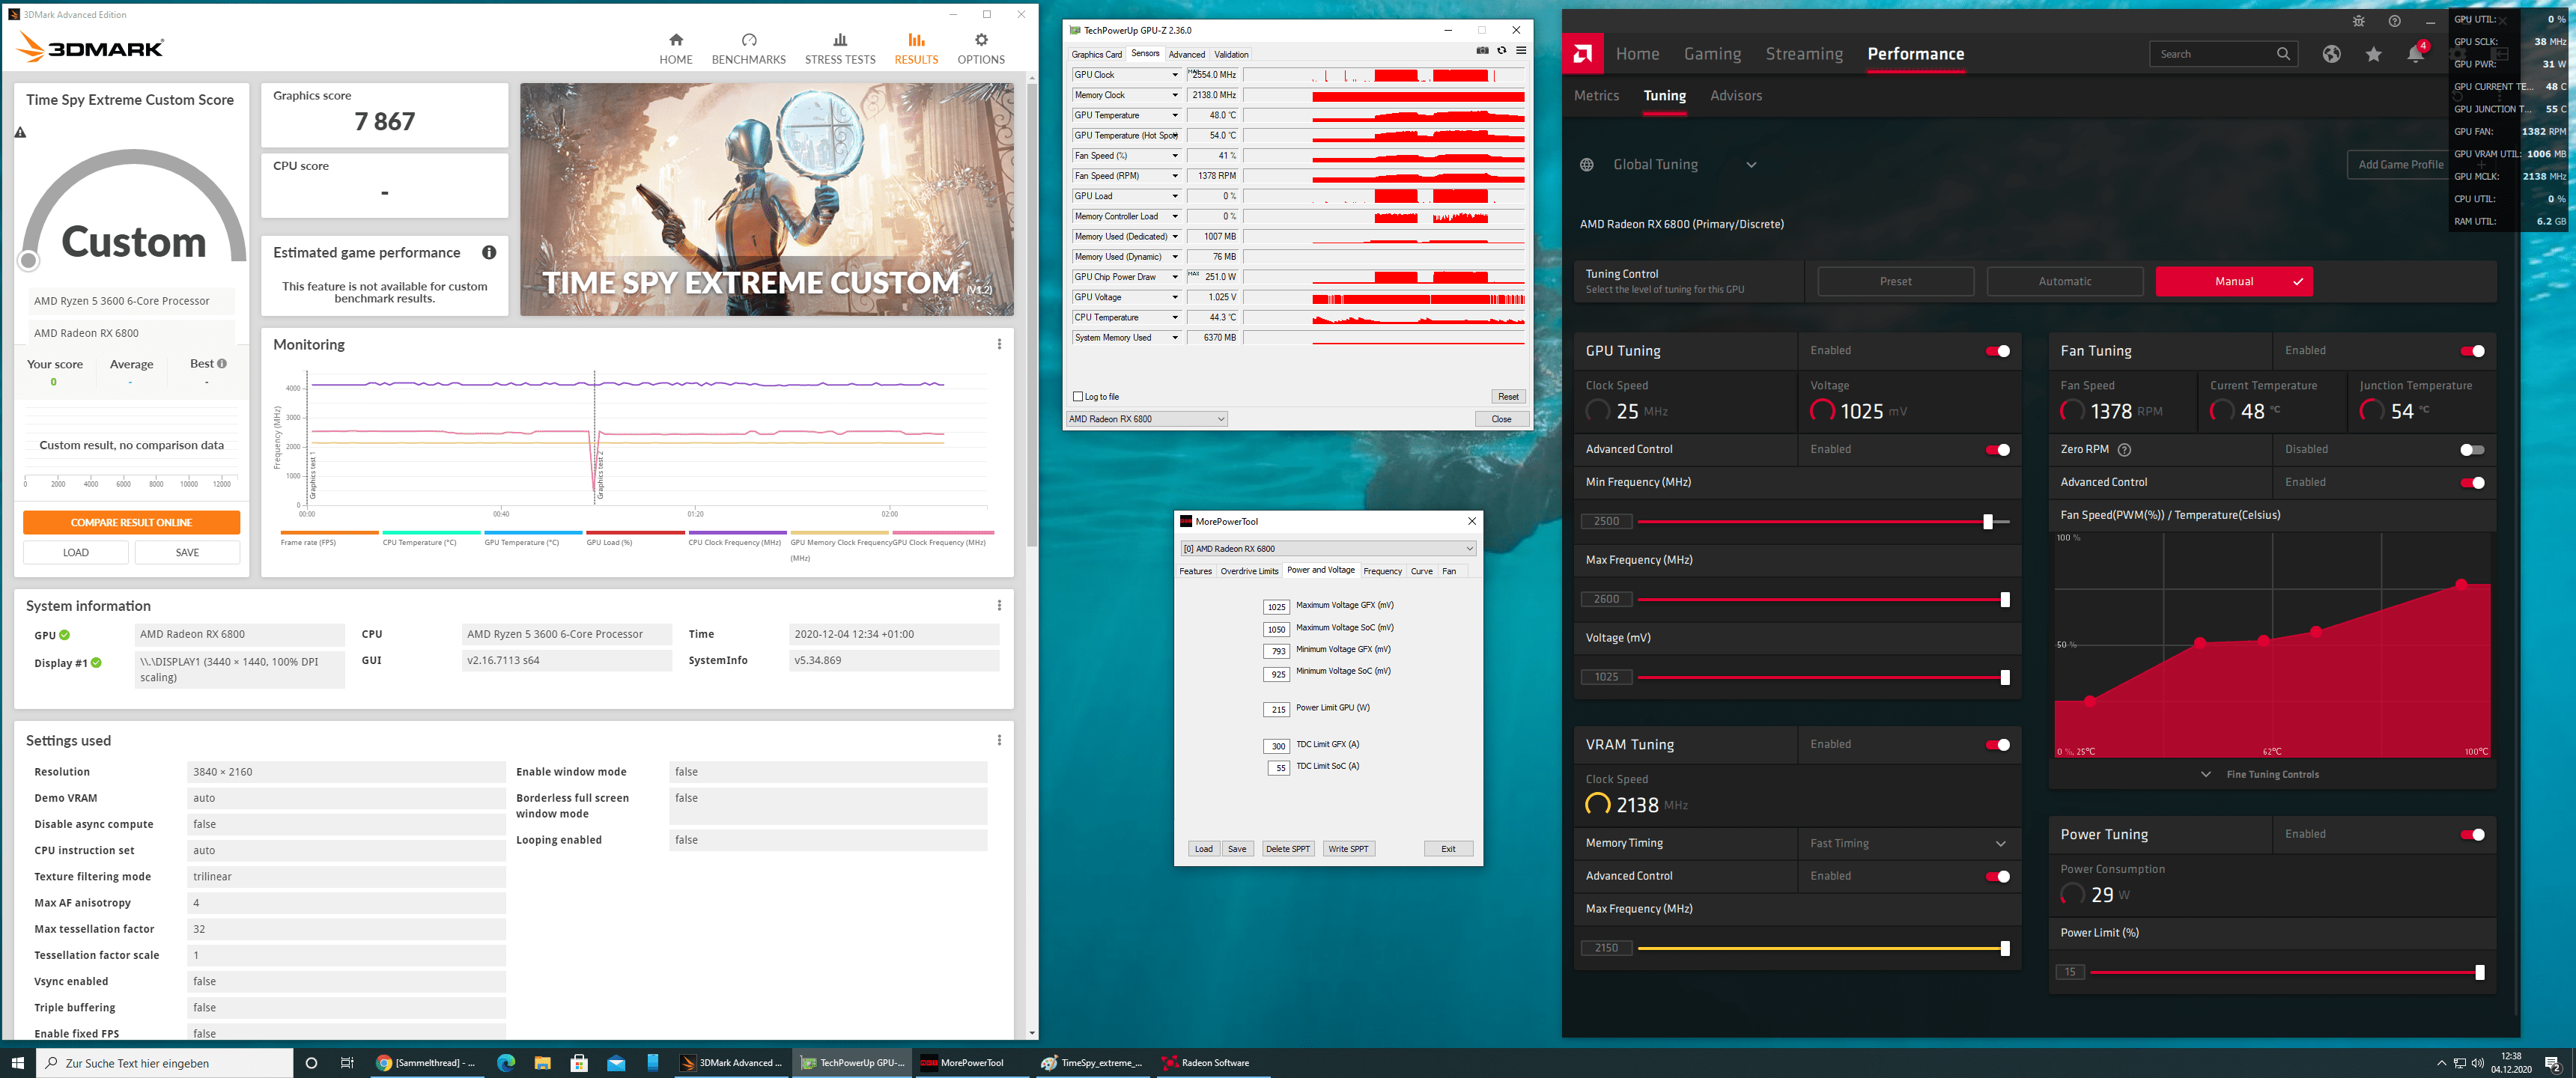Click the score warning triangle icon
2576x1078 pixels.
(x=20, y=132)
